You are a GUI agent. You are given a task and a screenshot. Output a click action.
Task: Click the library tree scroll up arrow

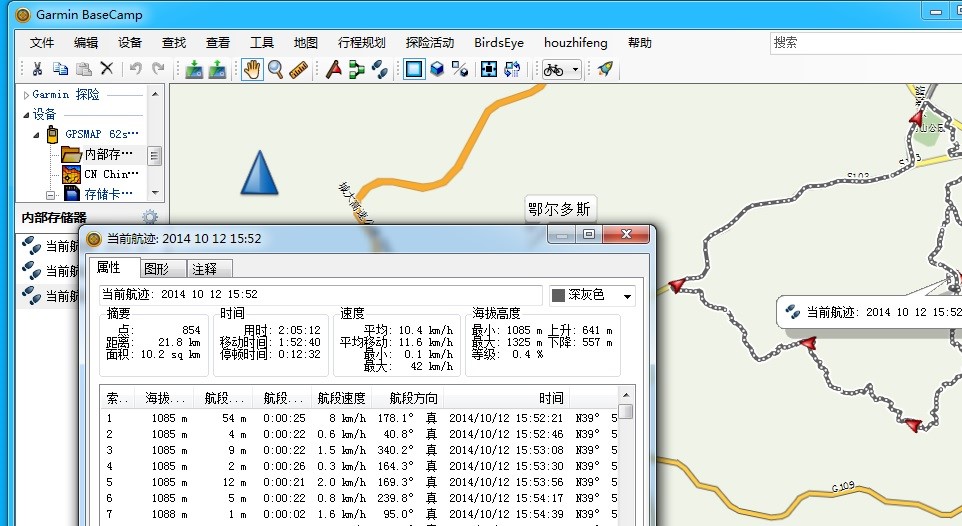[x=155, y=94]
